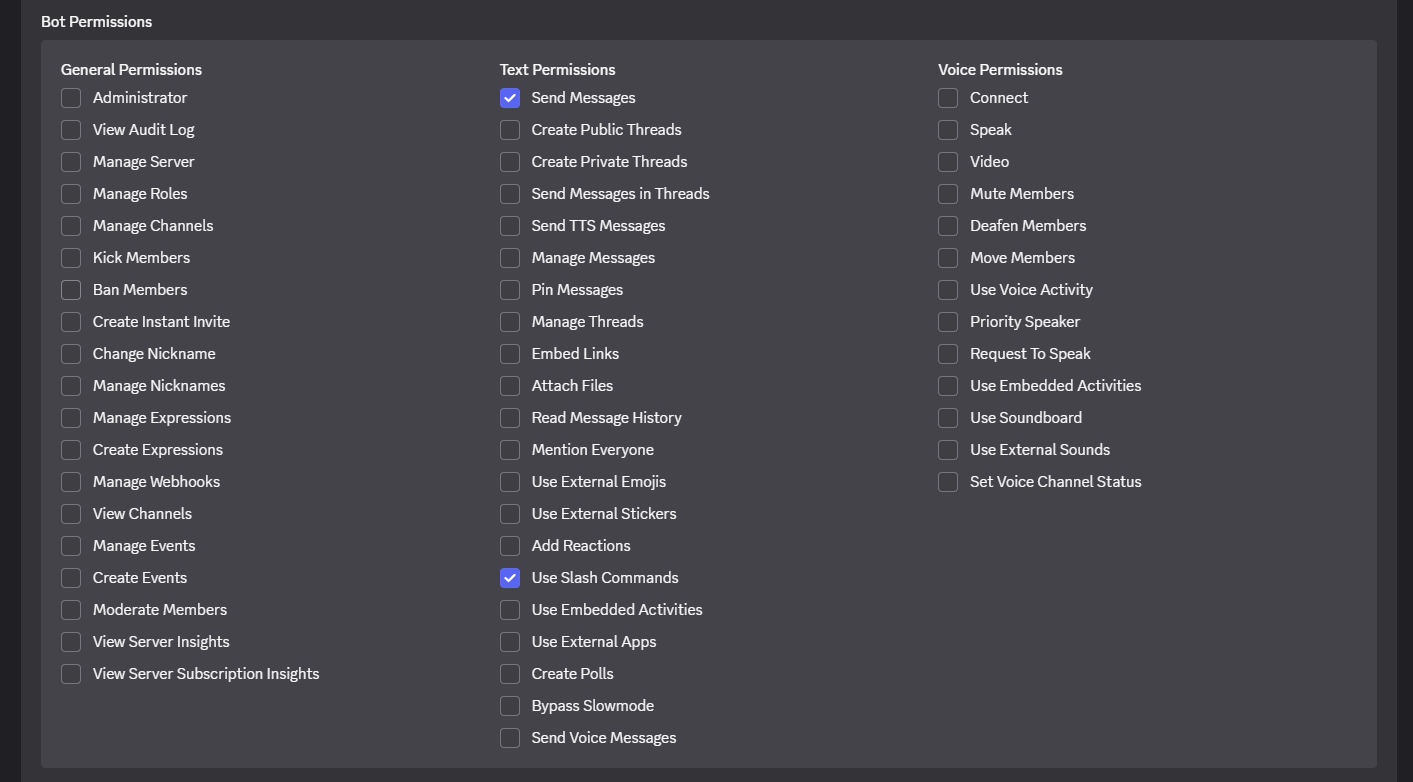This screenshot has height=782, width=1413.
Task: Enable Kick Members permission
Action: (71, 257)
